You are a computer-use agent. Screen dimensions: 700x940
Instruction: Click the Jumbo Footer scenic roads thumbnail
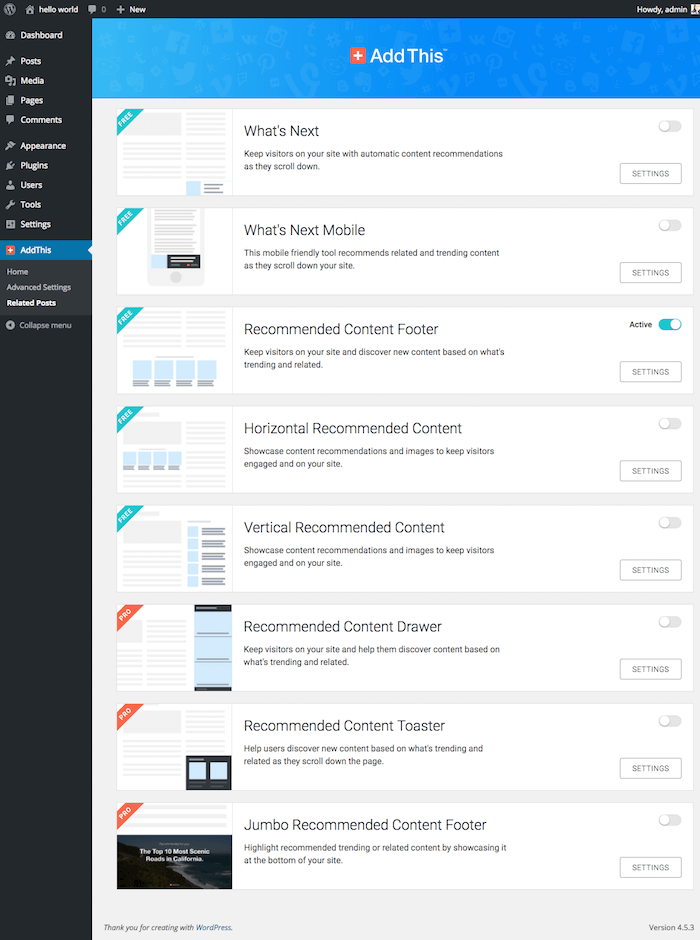(174, 846)
